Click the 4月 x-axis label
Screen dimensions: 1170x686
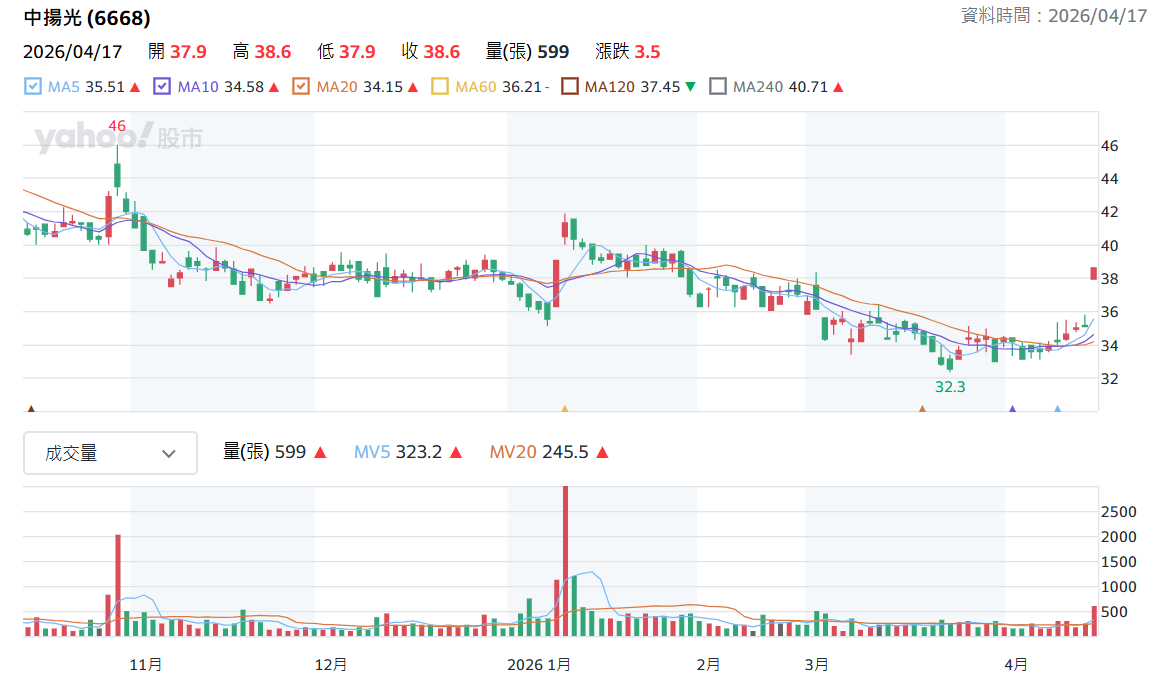click(x=1016, y=664)
